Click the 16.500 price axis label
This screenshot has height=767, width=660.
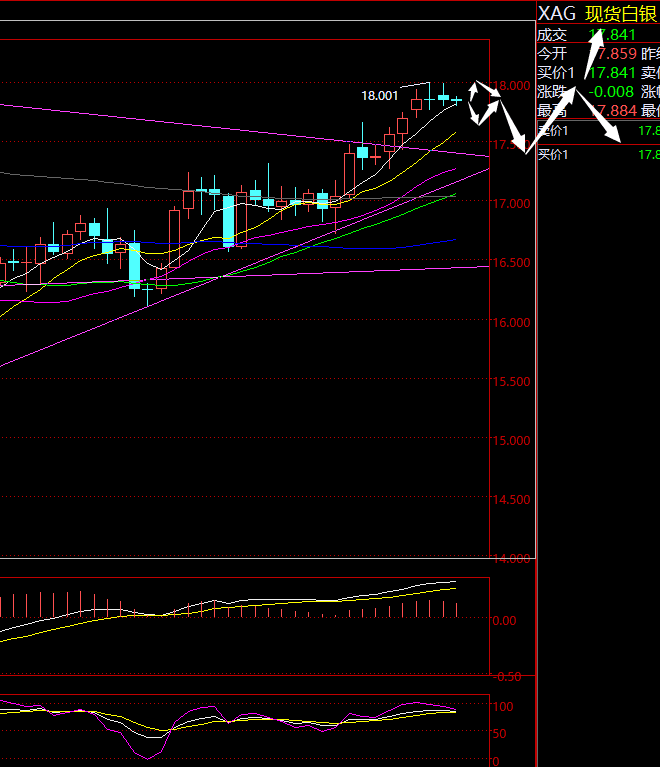tap(511, 263)
